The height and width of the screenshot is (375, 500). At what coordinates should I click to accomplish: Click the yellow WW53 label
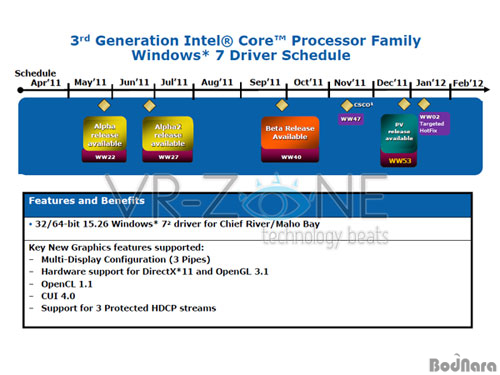point(399,161)
